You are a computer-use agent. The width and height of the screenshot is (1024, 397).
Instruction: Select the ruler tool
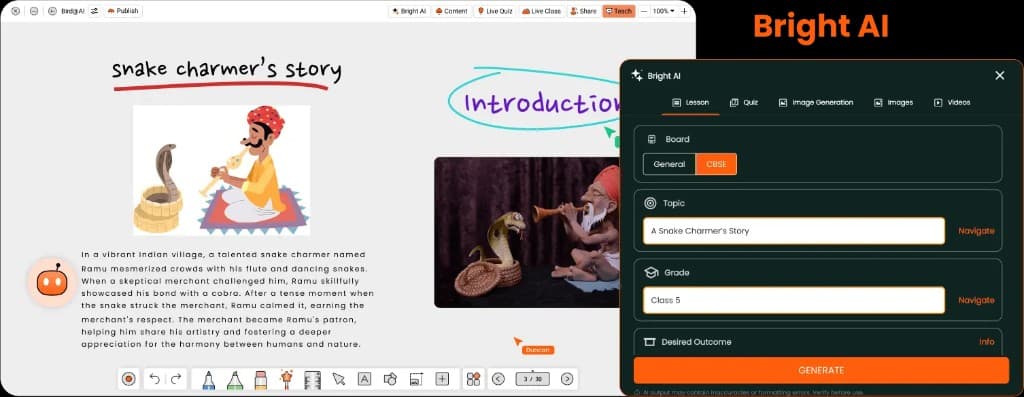(x=312, y=379)
